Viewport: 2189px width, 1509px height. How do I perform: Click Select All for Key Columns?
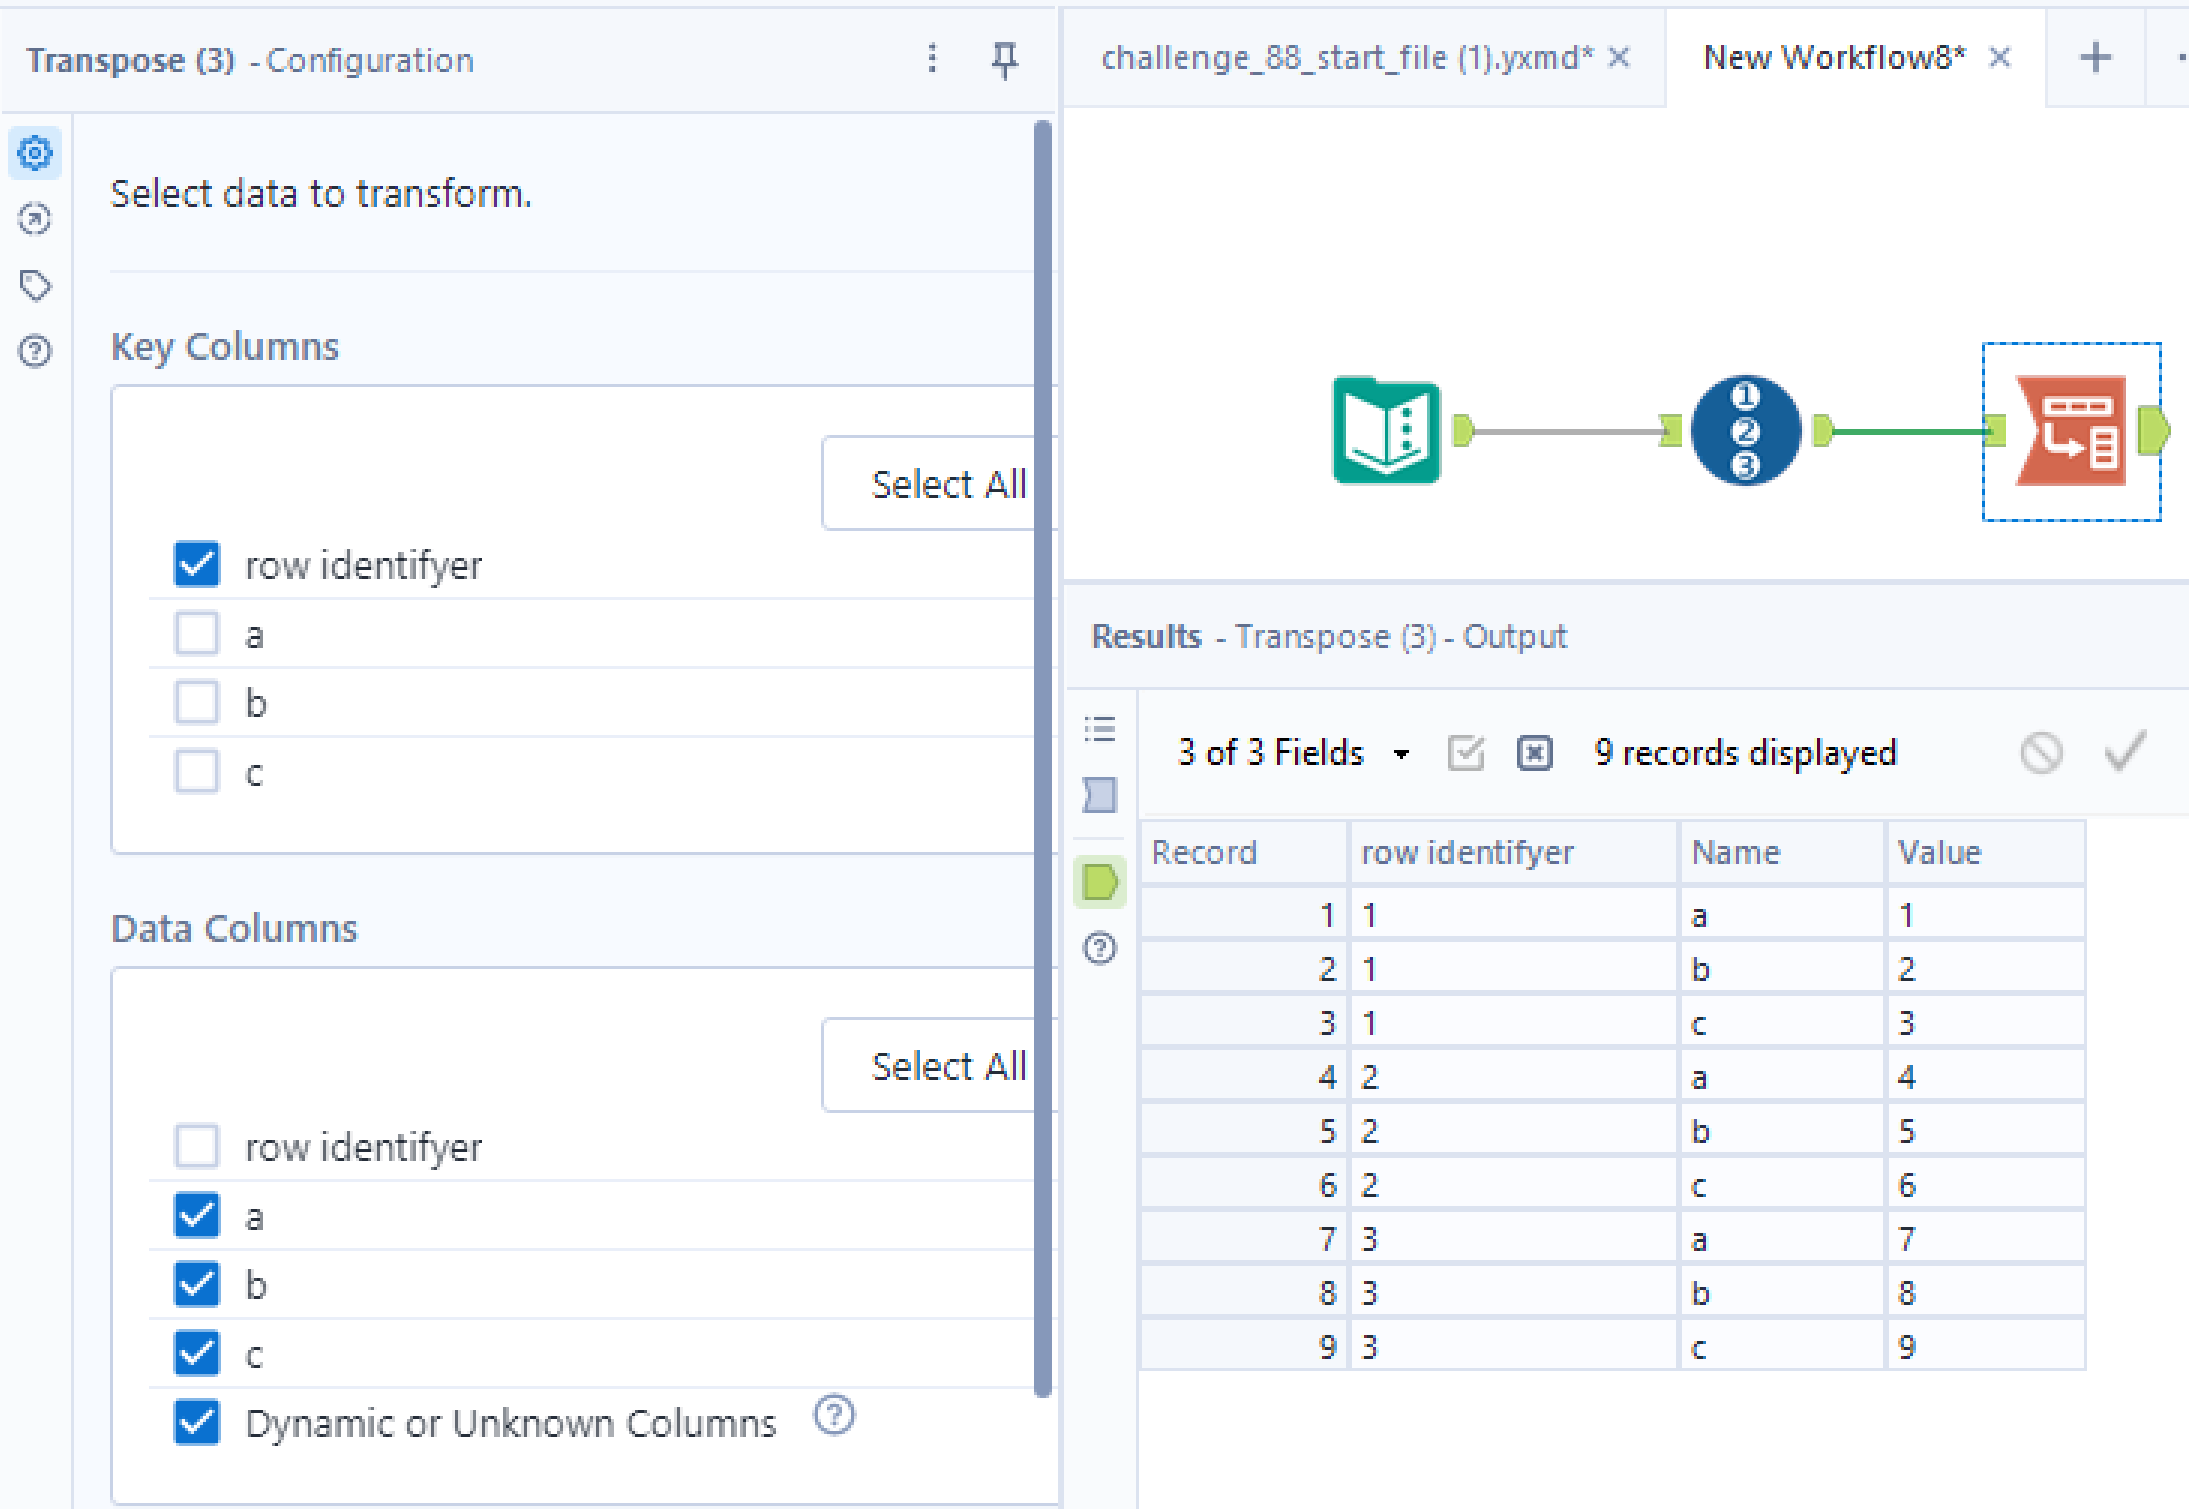click(947, 485)
